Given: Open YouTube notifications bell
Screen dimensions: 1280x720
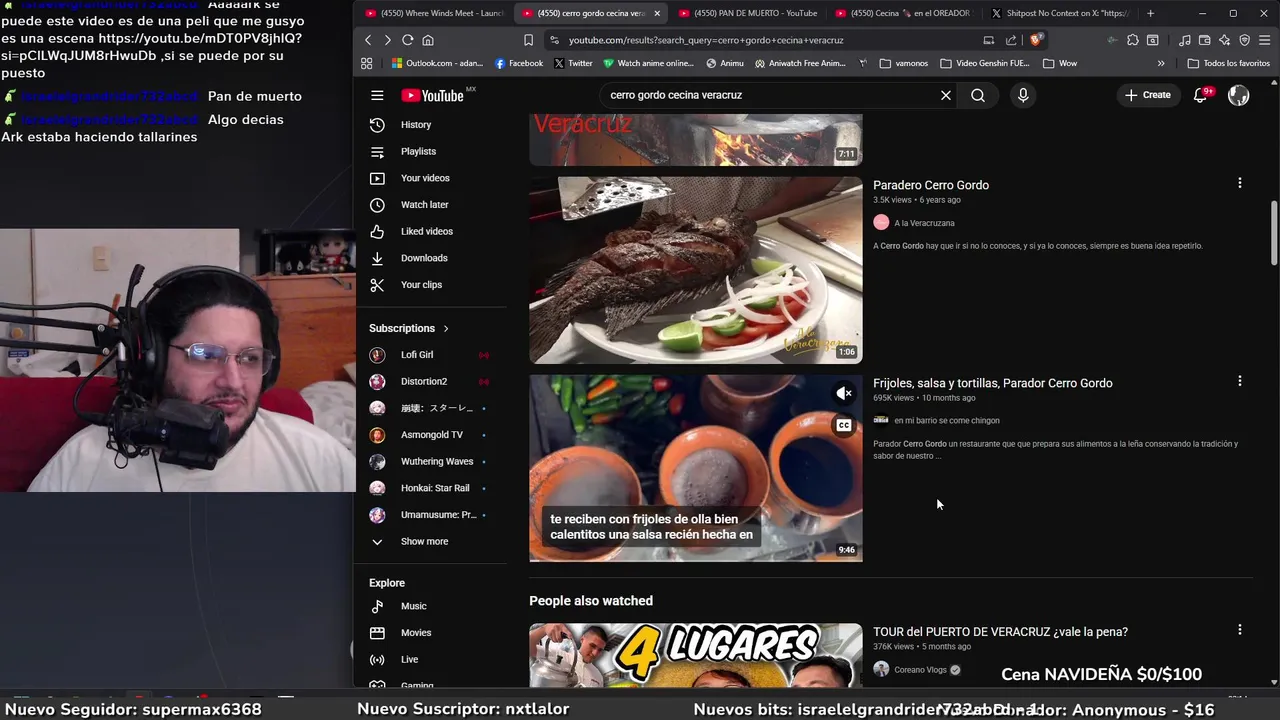Looking at the screenshot, I should [x=1201, y=95].
